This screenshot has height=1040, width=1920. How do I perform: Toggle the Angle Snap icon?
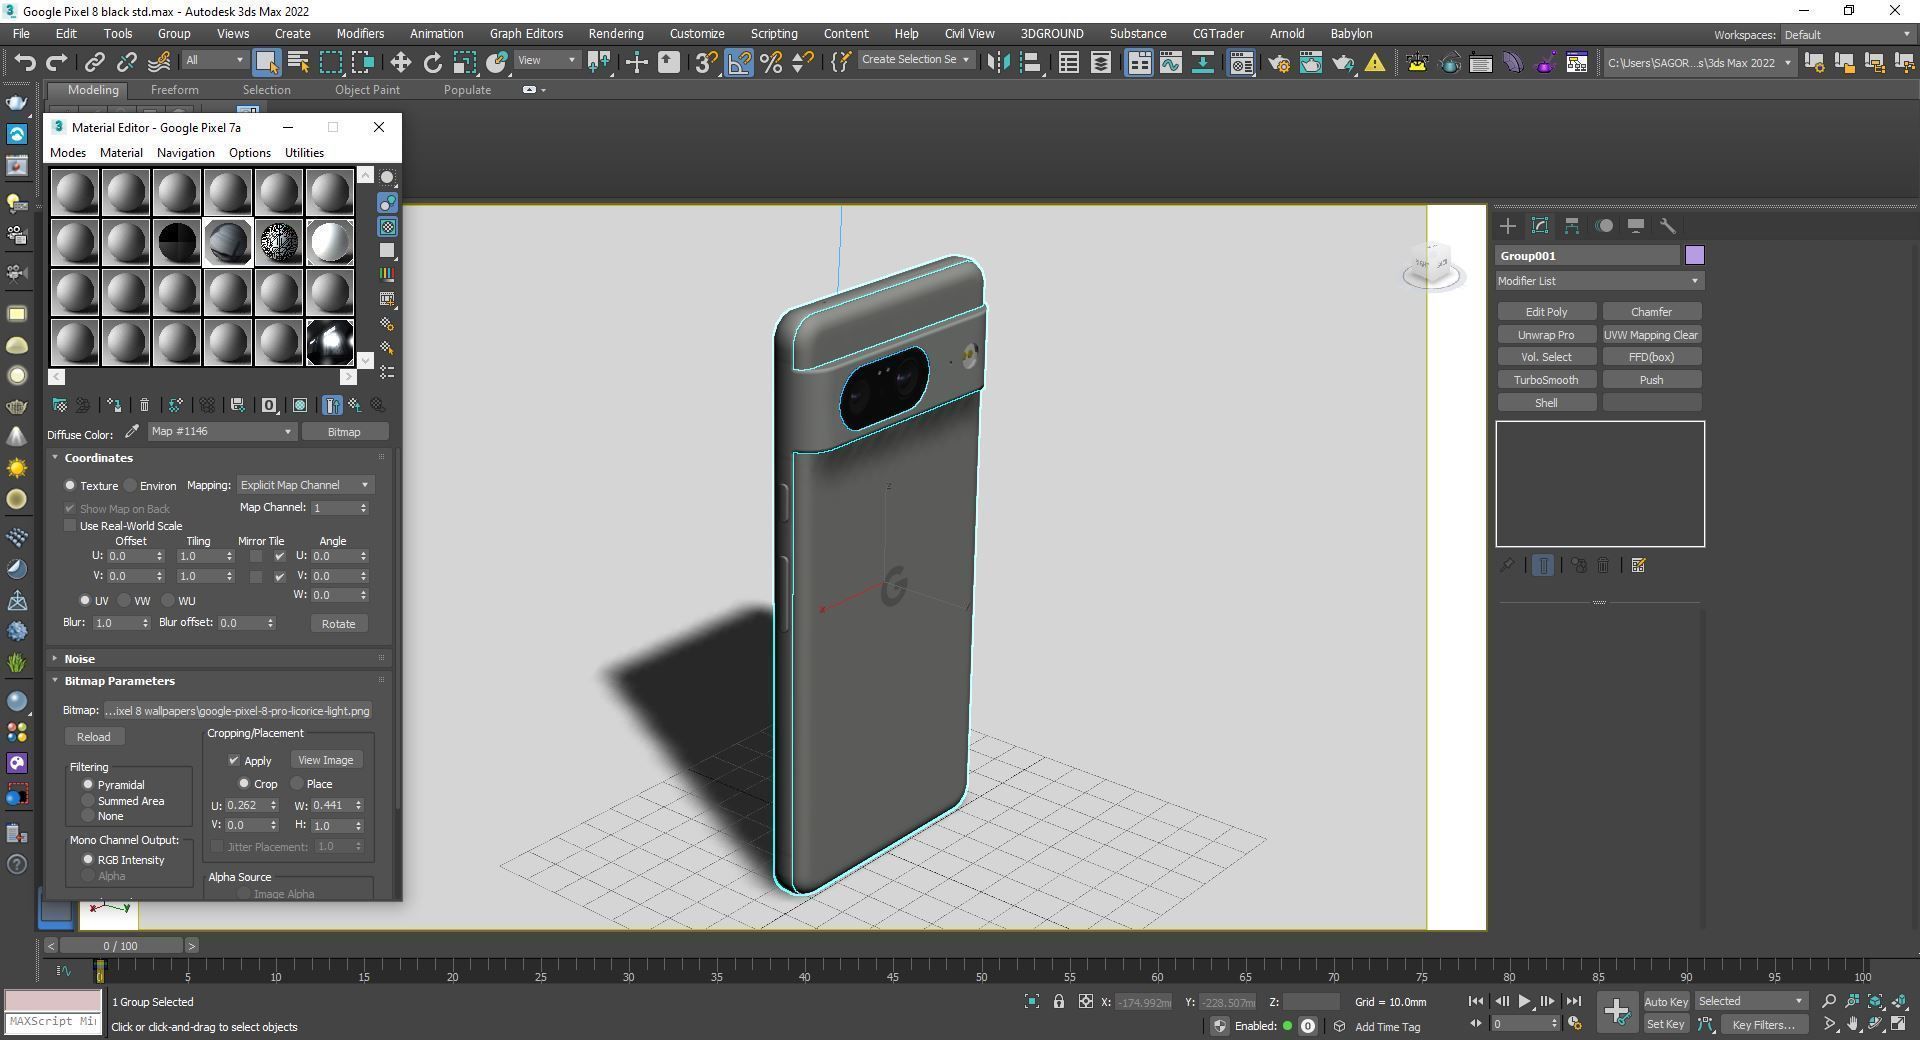click(739, 62)
